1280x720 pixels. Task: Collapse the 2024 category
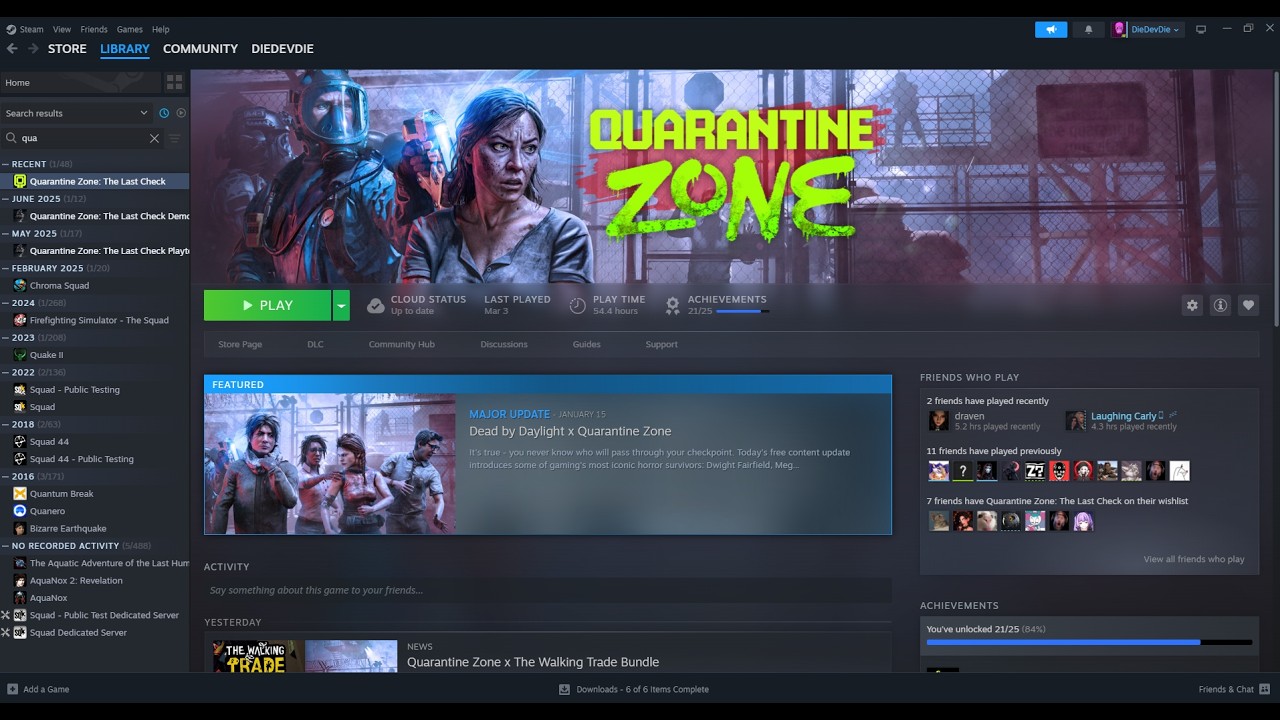click(x=6, y=303)
